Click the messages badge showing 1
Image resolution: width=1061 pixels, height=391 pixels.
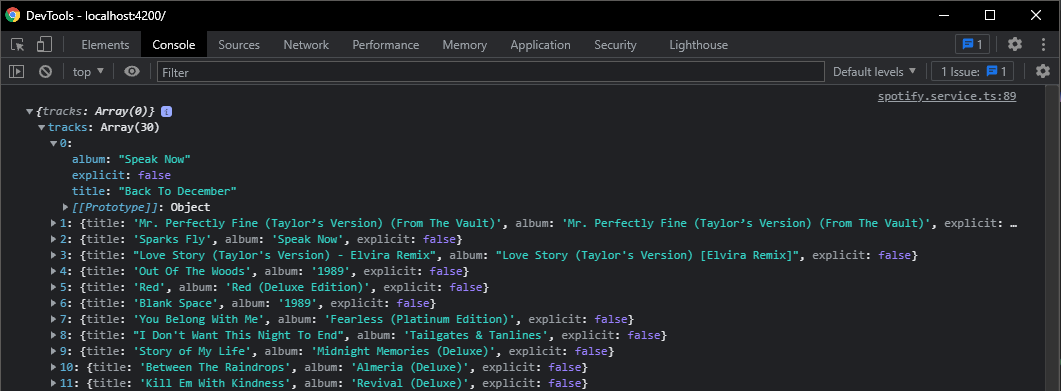tap(973, 45)
